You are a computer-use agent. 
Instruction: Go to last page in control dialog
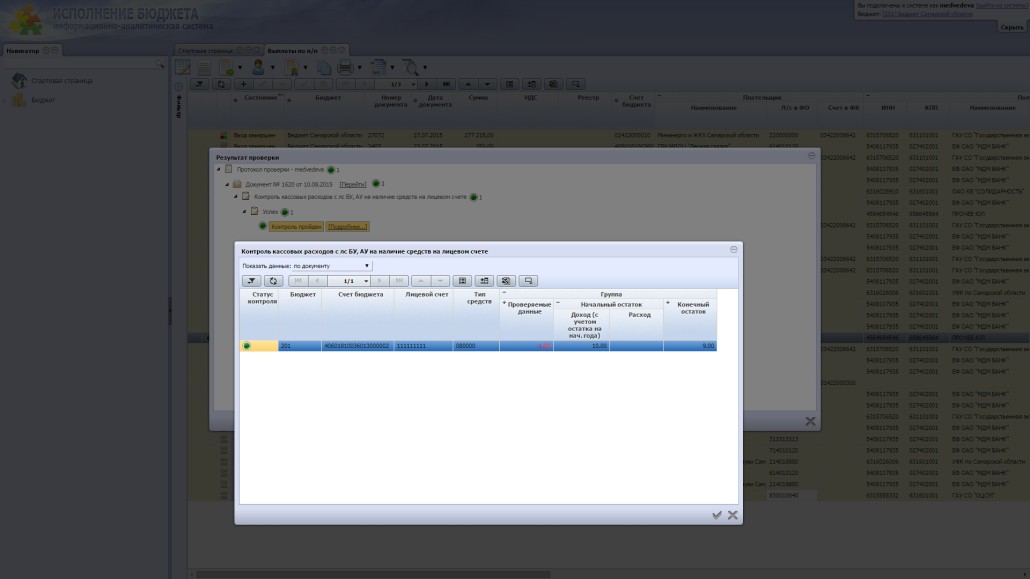point(399,281)
